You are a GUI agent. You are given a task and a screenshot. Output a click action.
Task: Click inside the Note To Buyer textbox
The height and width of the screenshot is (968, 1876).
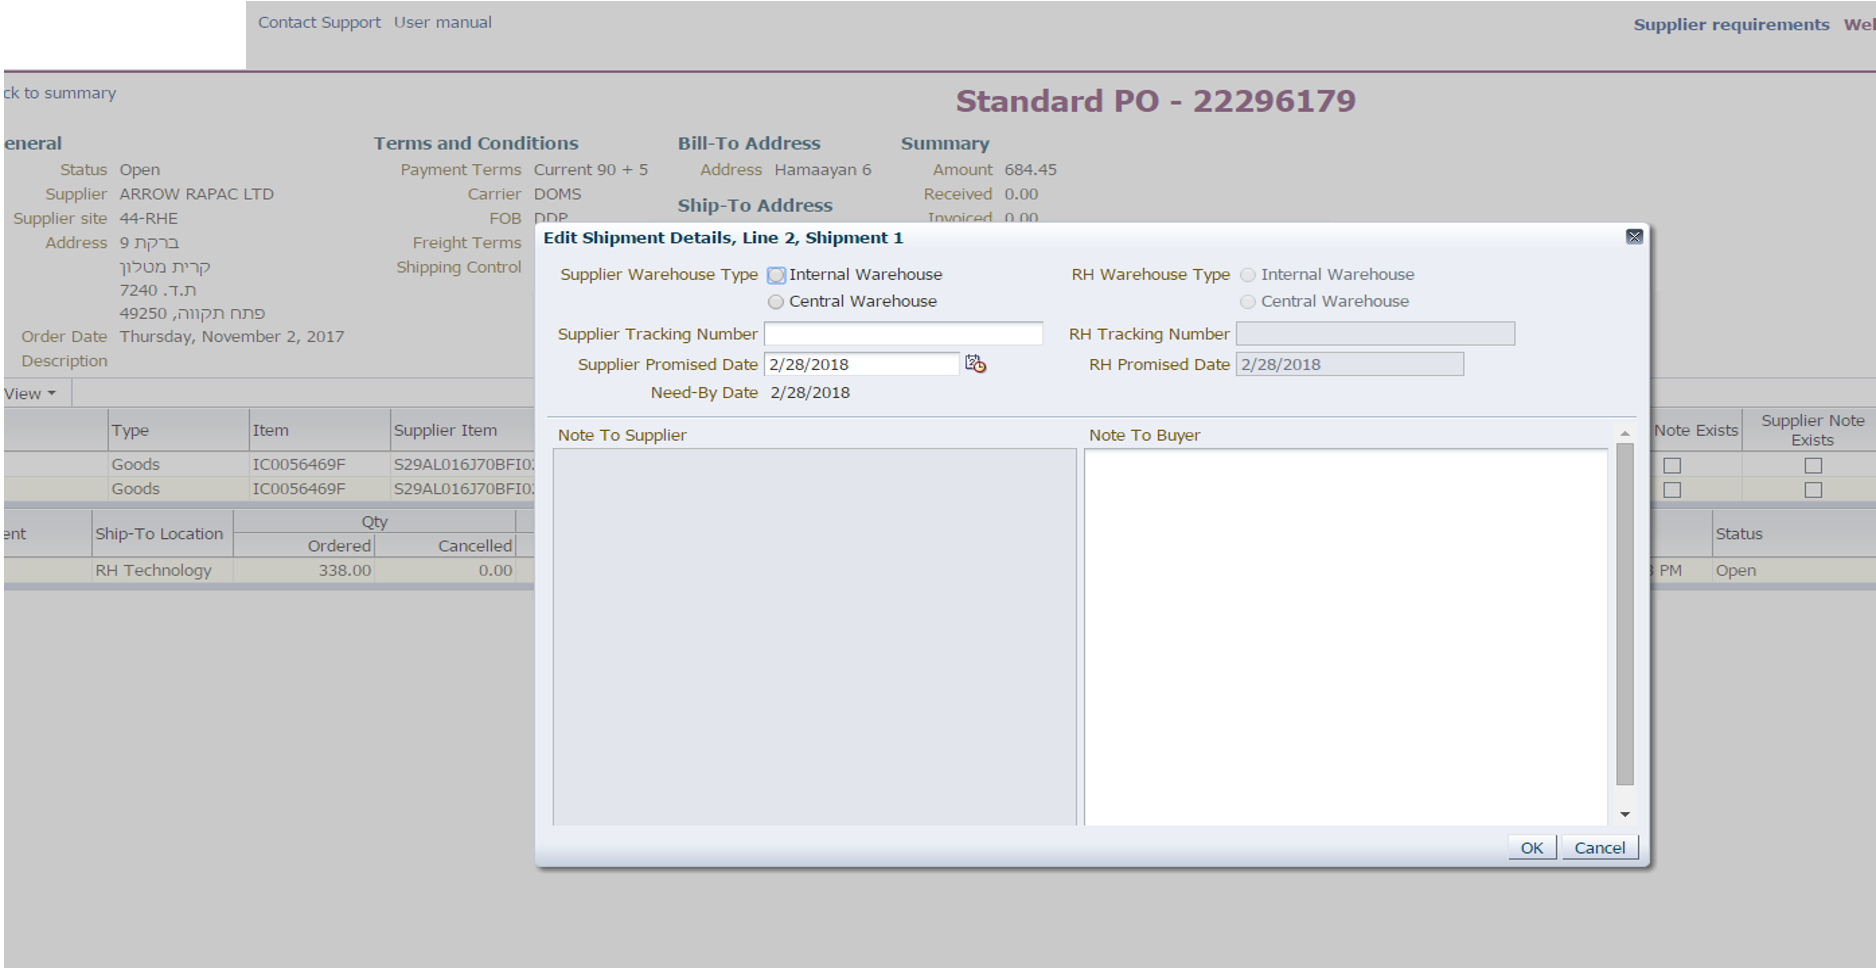tap(1345, 636)
